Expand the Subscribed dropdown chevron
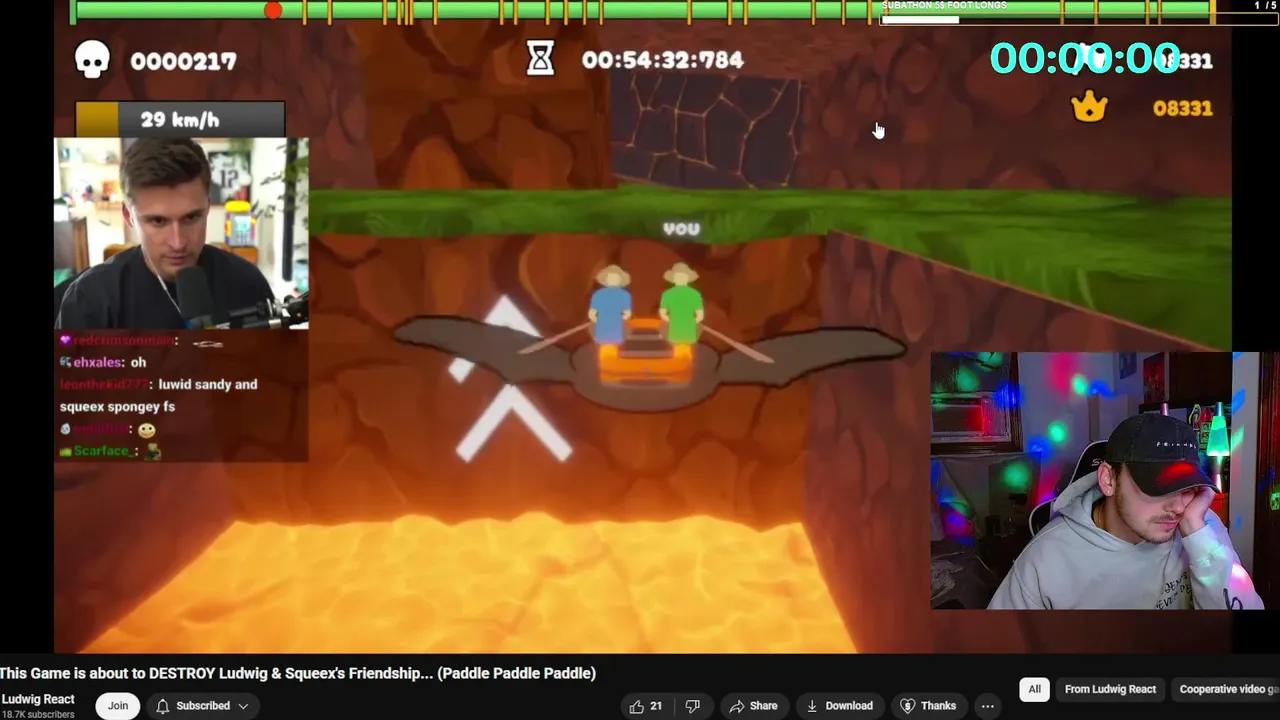 tap(243, 706)
